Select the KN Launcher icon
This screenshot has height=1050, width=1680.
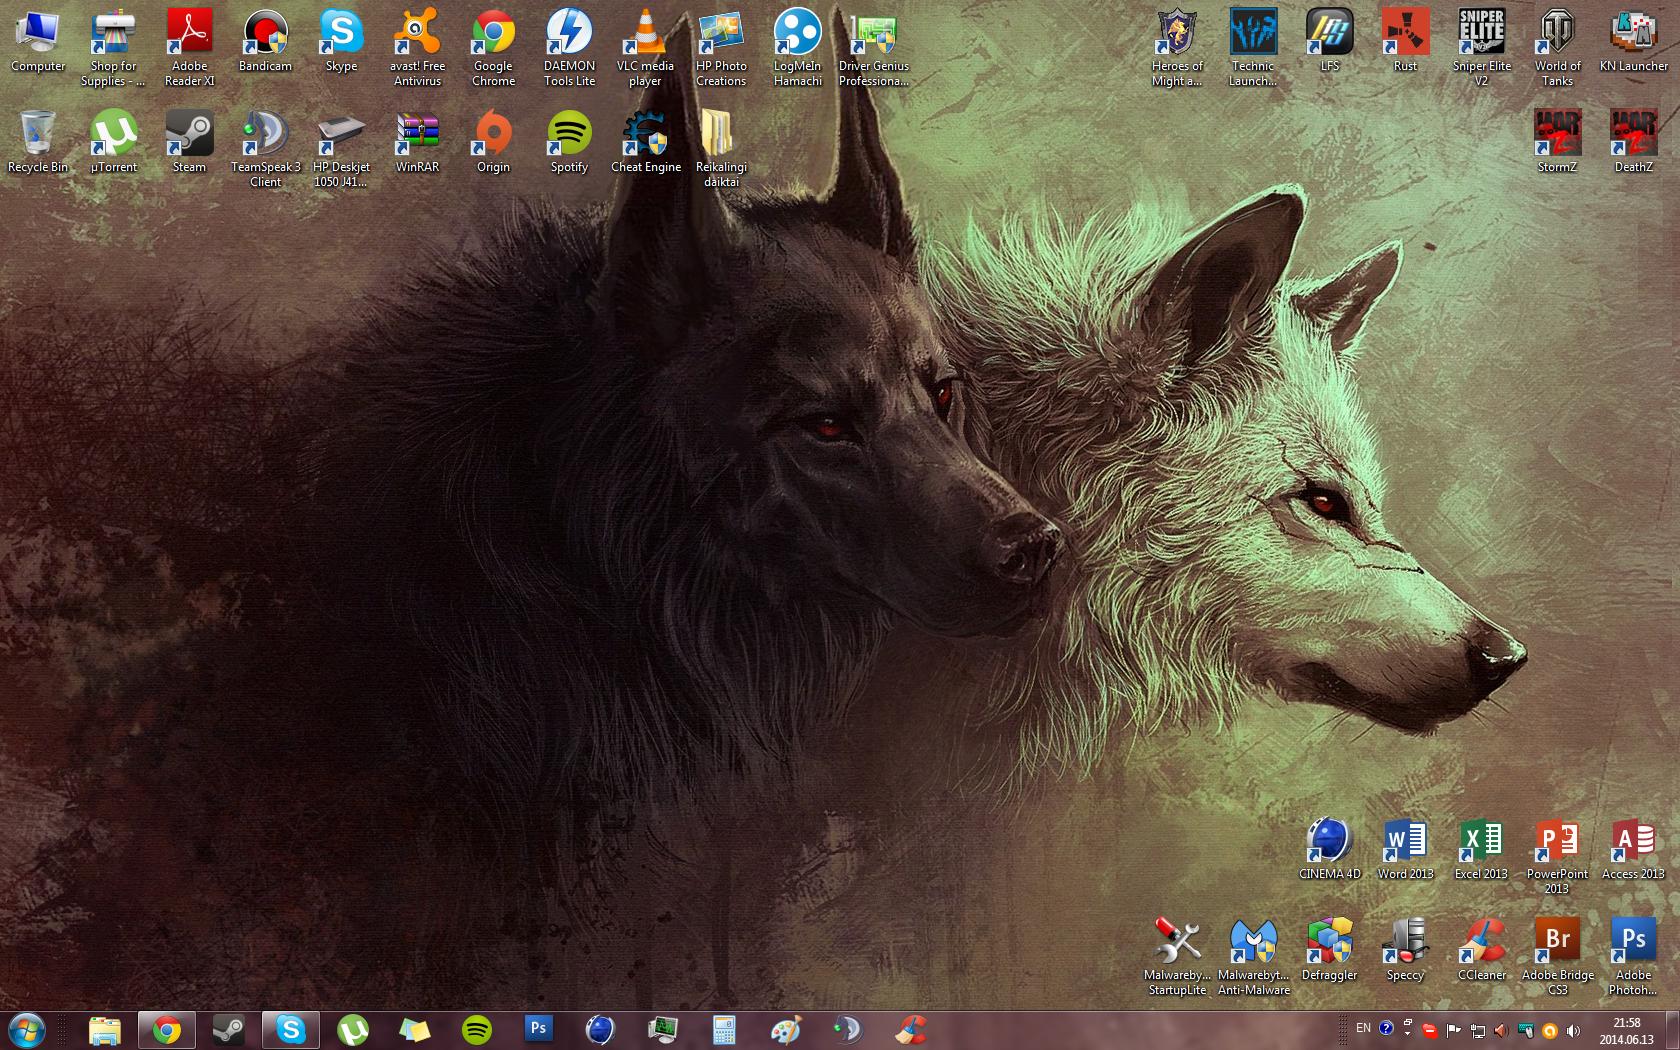[x=1634, y=43]
